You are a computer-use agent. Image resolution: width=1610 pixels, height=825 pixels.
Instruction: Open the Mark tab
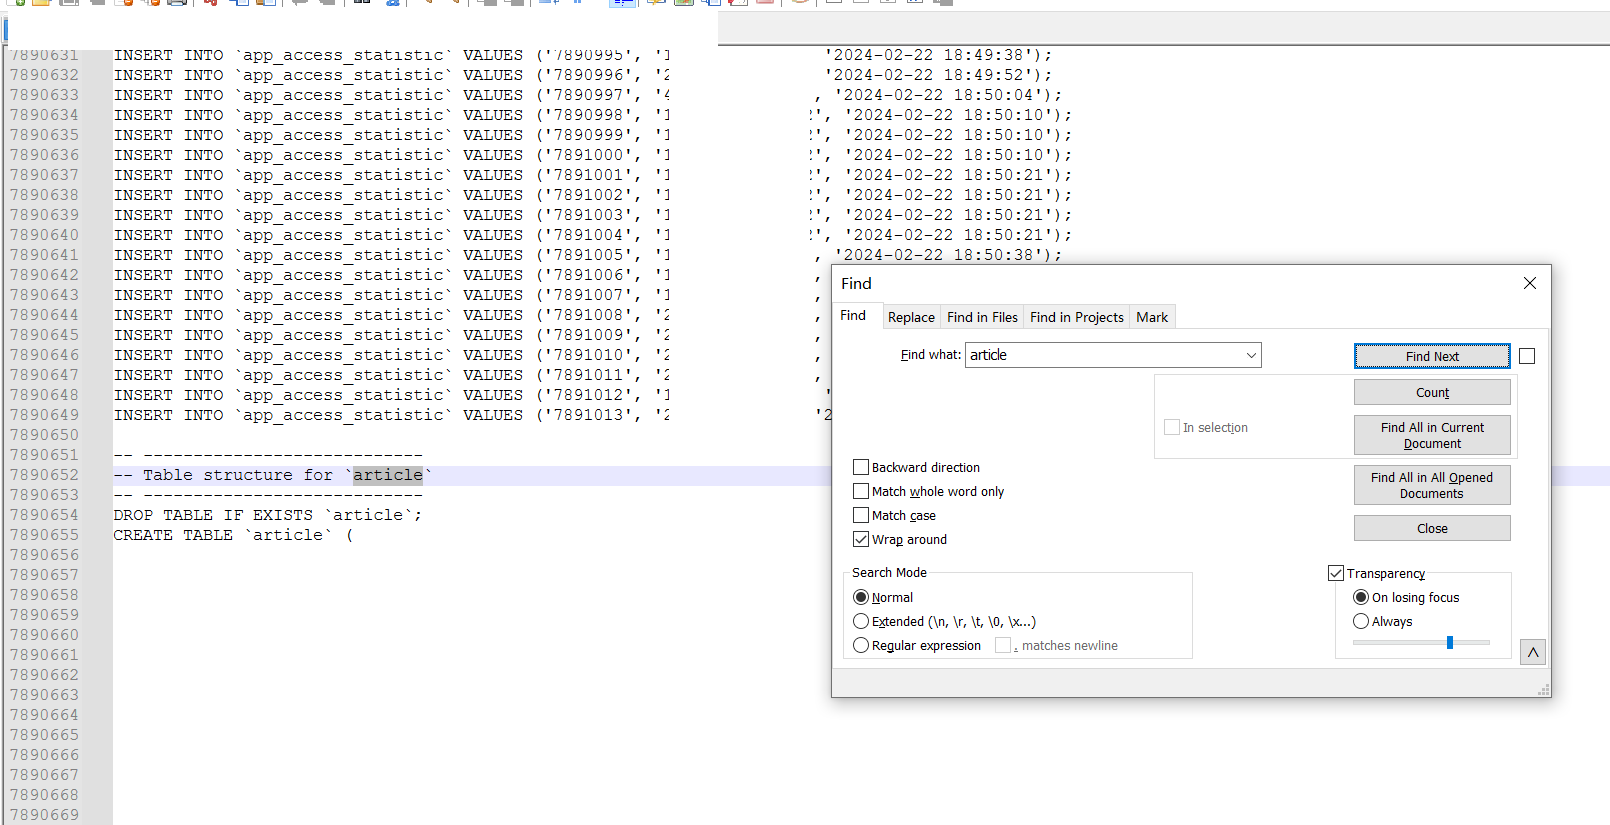[x=1152, y=317]
